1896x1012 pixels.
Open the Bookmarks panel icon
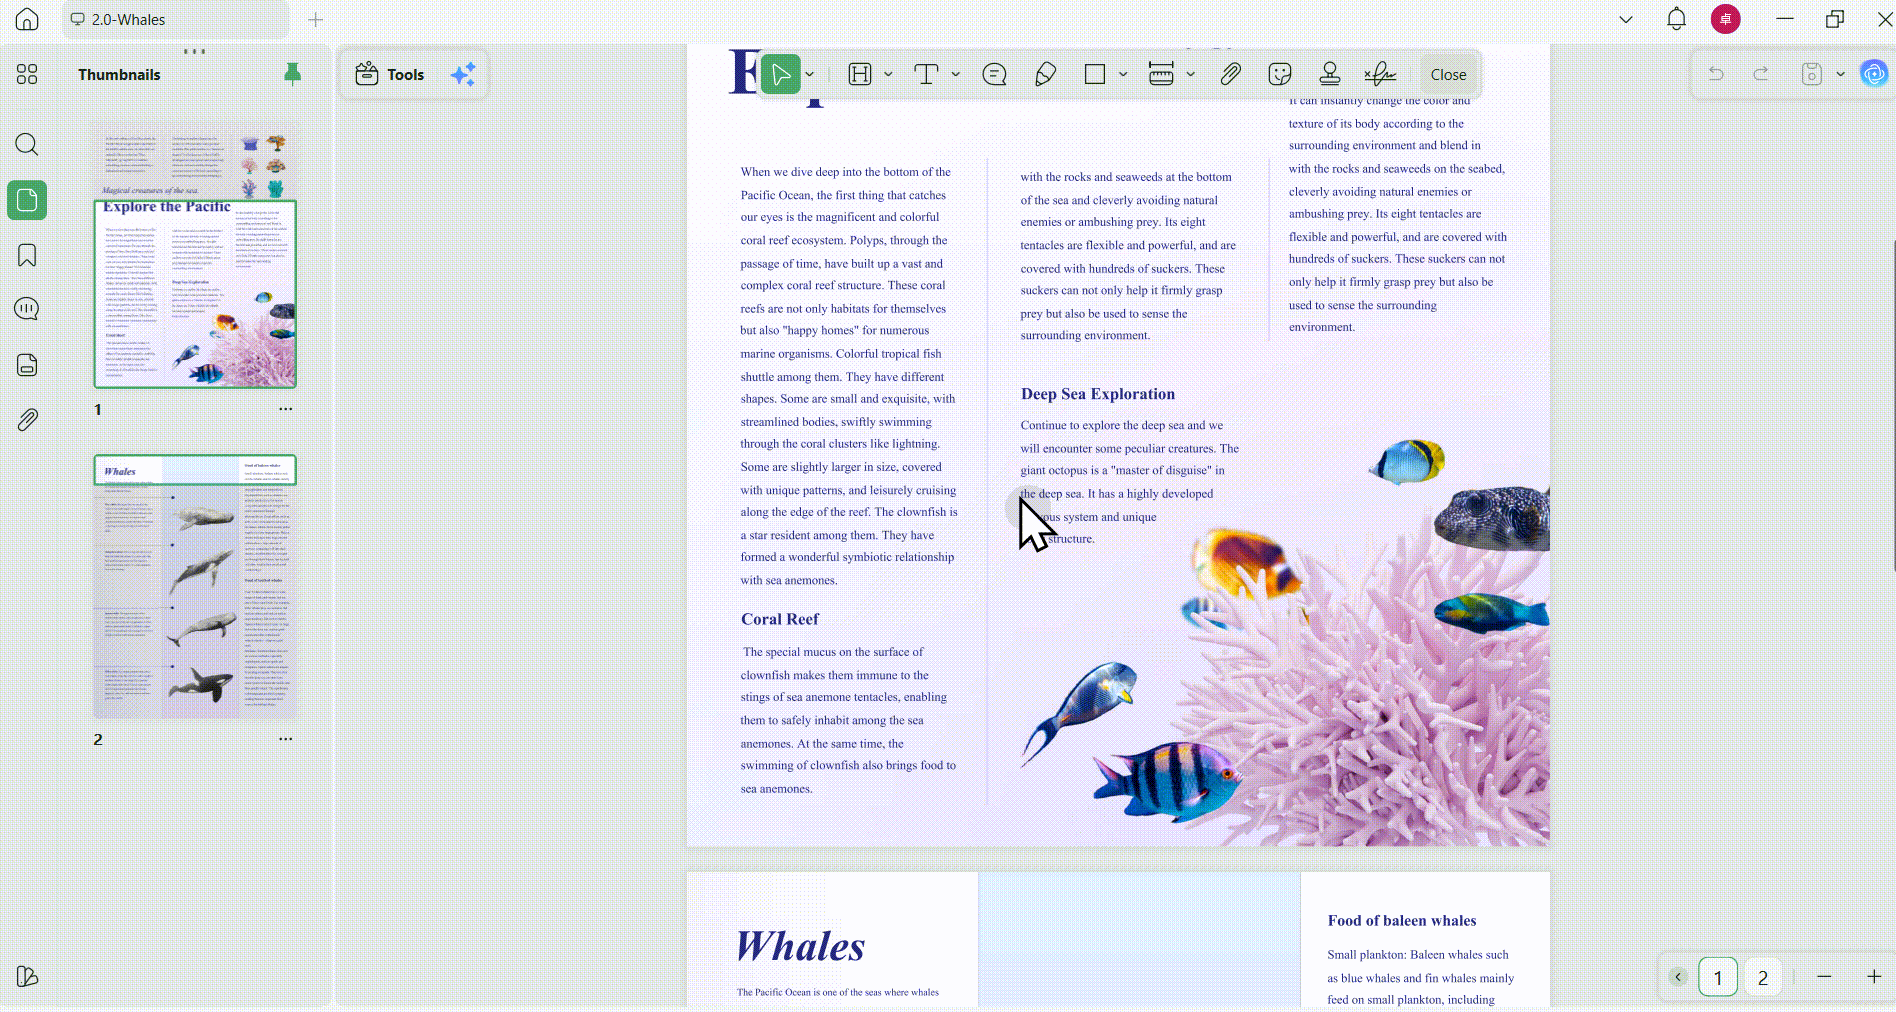[x=27, y=255]
